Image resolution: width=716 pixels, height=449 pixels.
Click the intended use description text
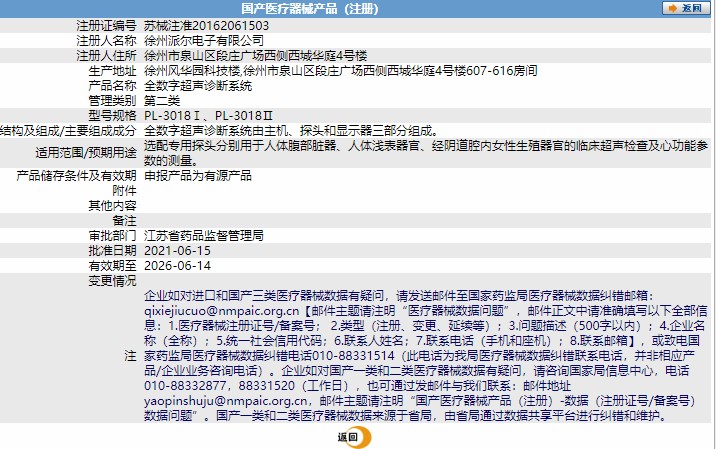(426, 153)
